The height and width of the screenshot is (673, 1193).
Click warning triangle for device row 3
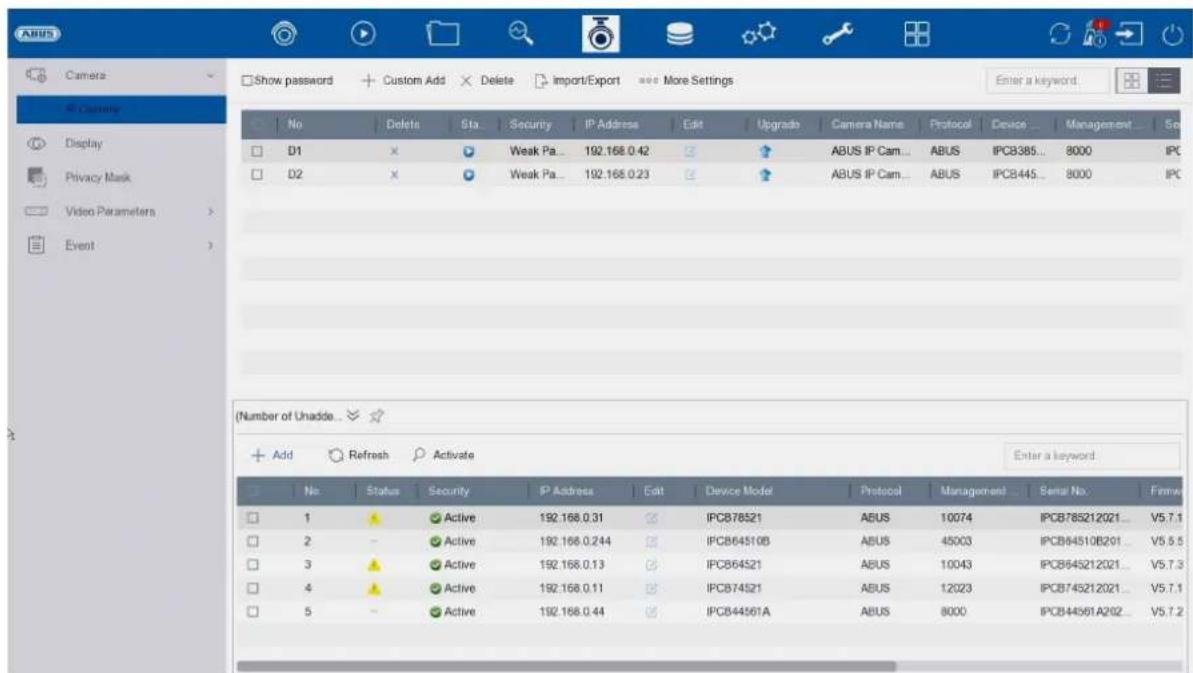374,565
